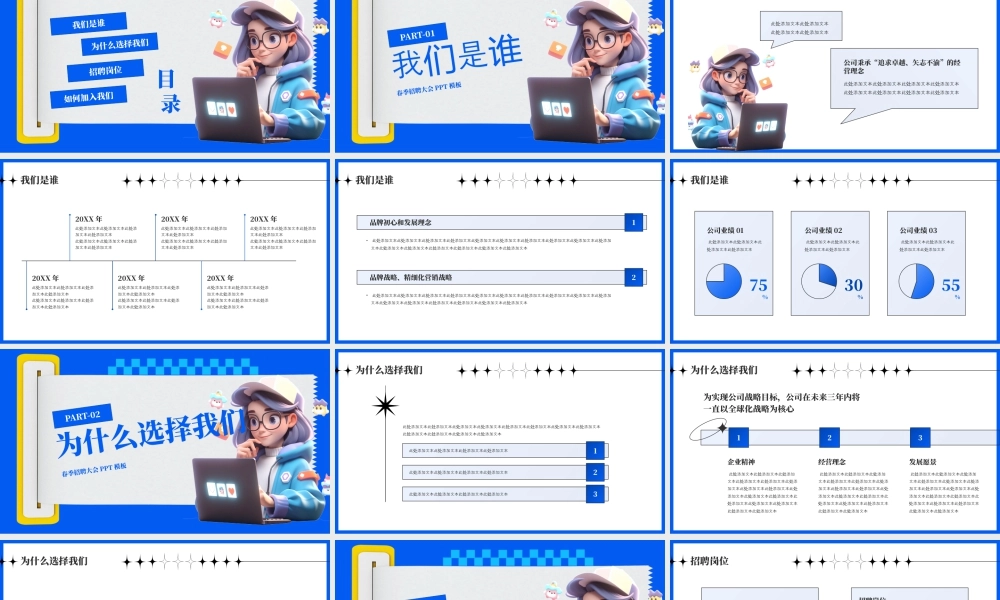Click the laptop in the 目录 slide
This screenshot has width=1000, height=600.
click(233, 110)
